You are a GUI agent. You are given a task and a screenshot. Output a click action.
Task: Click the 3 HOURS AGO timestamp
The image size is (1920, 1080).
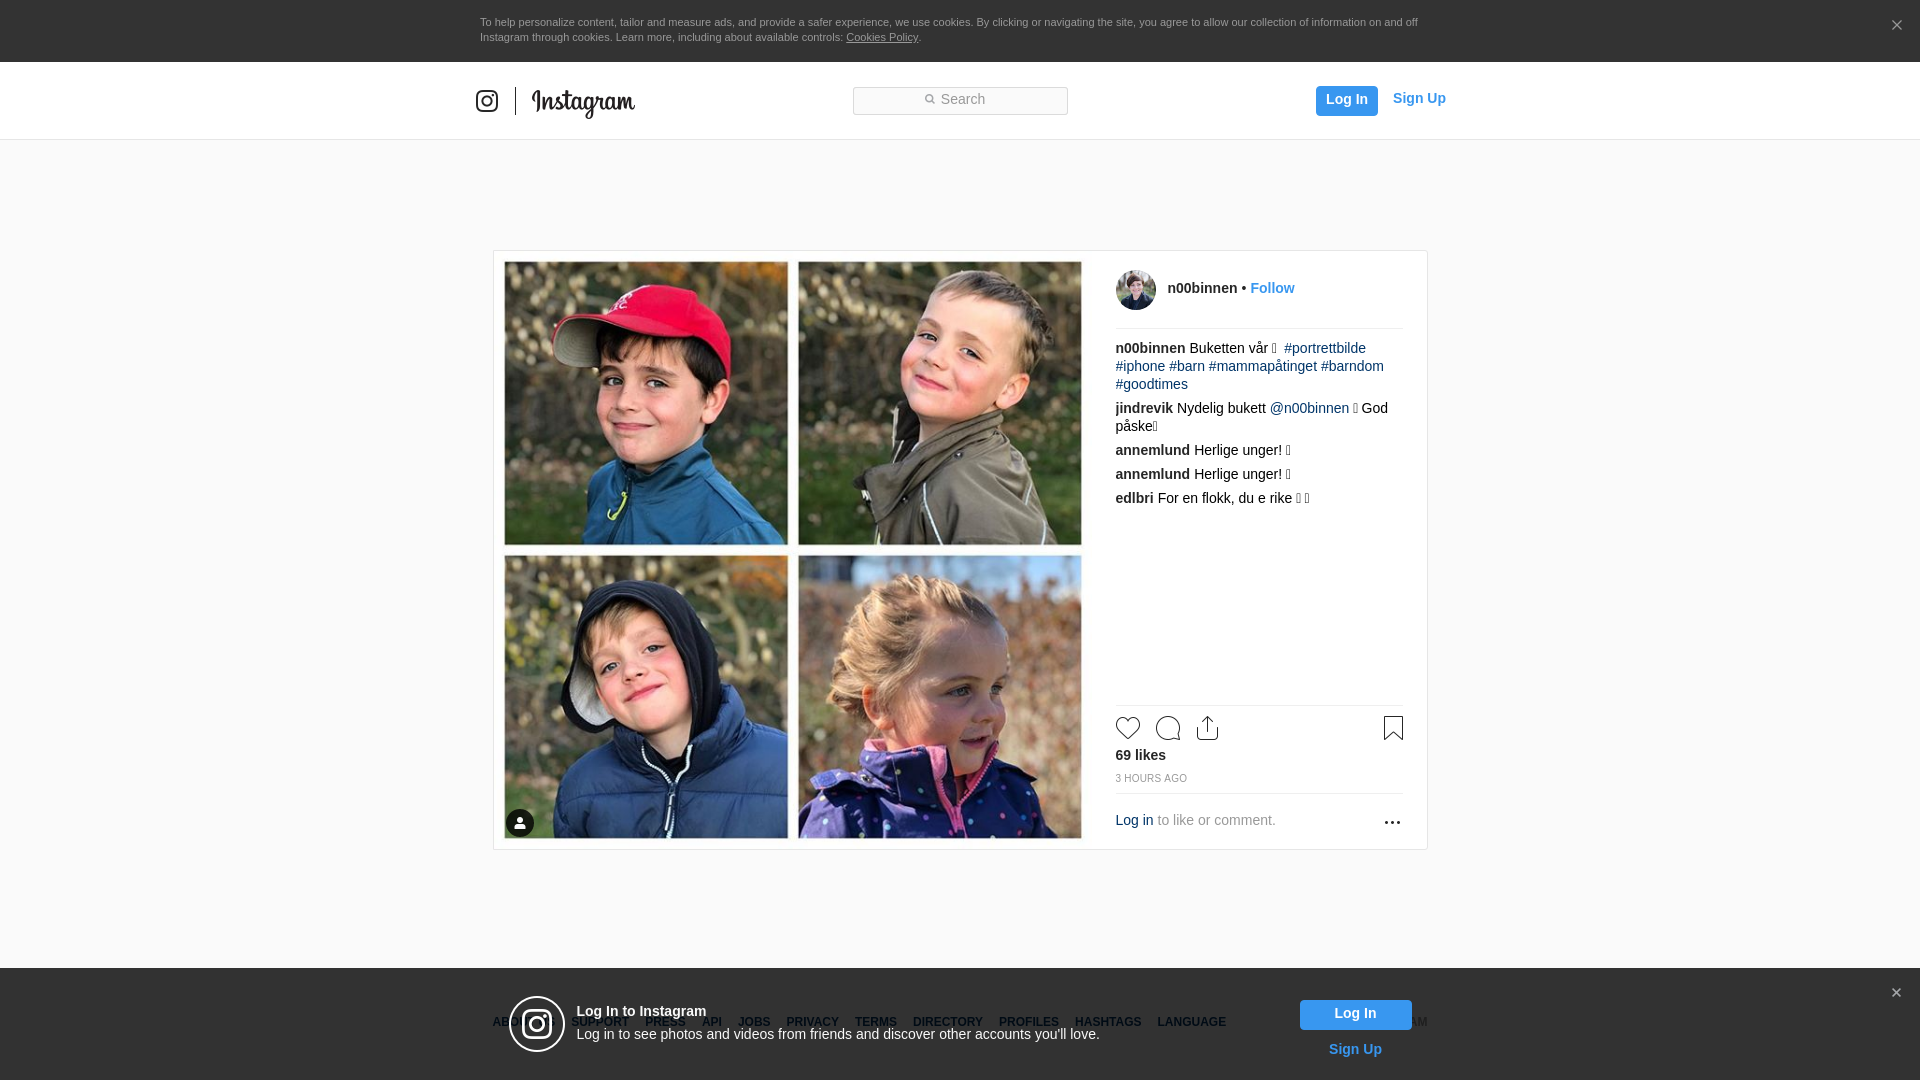coord(1151,778)
